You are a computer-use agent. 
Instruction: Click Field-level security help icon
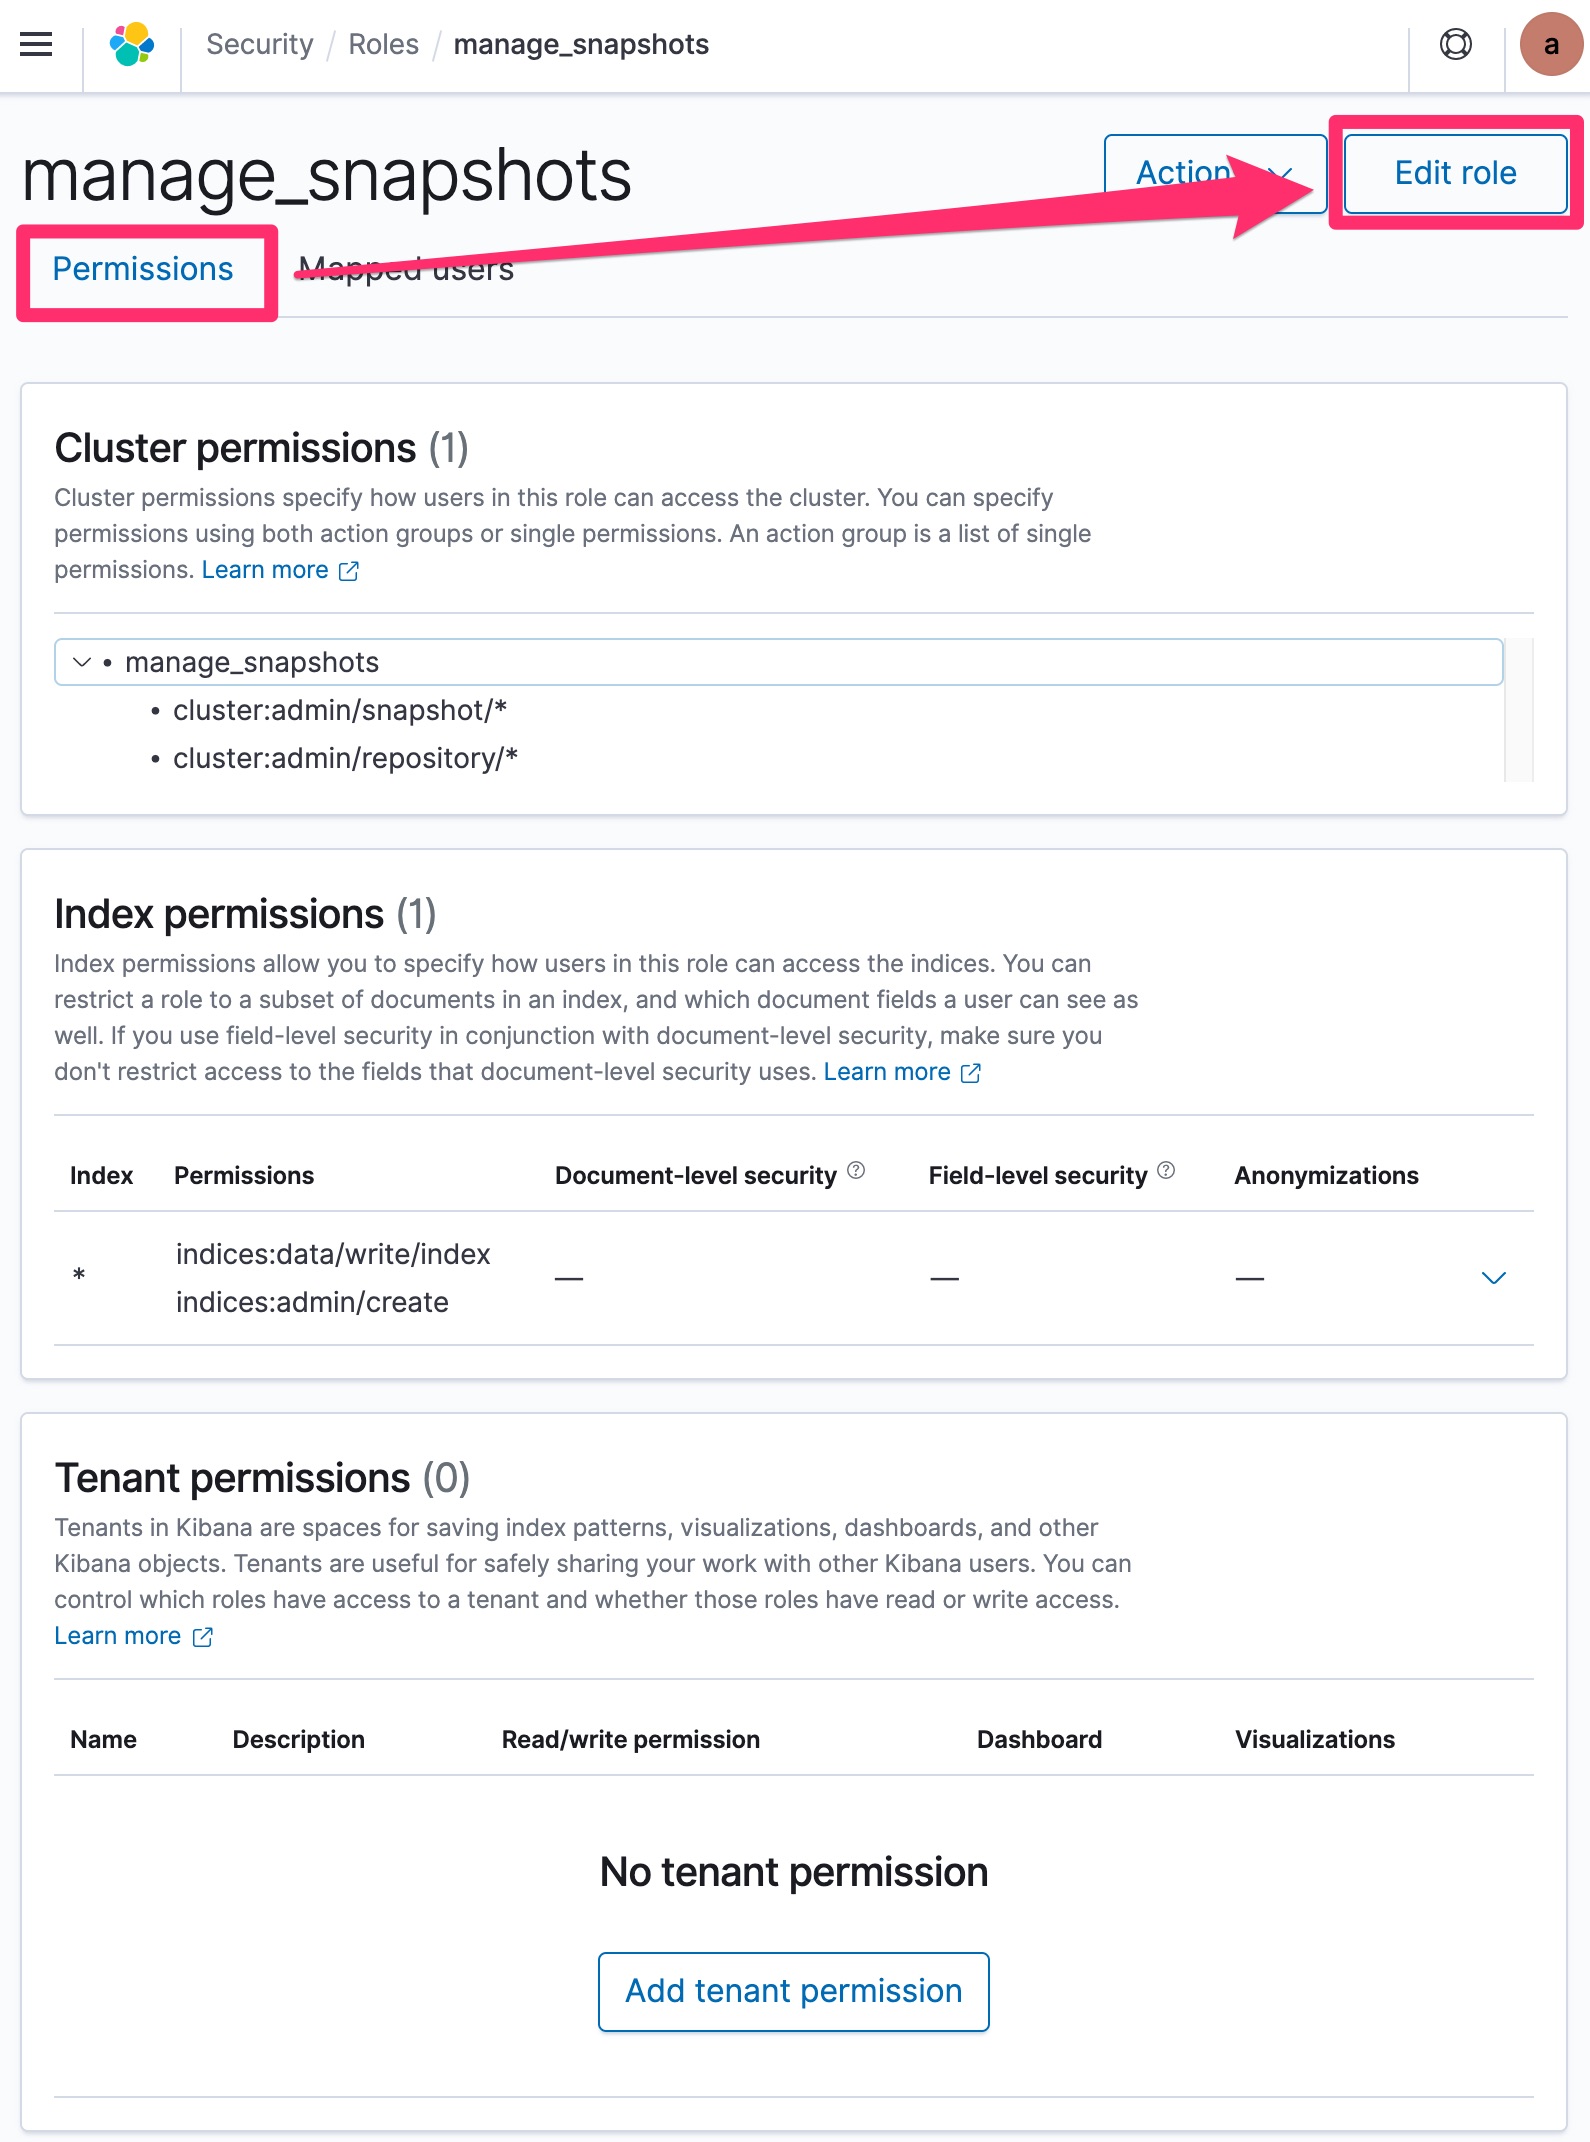(1166, 1170)
